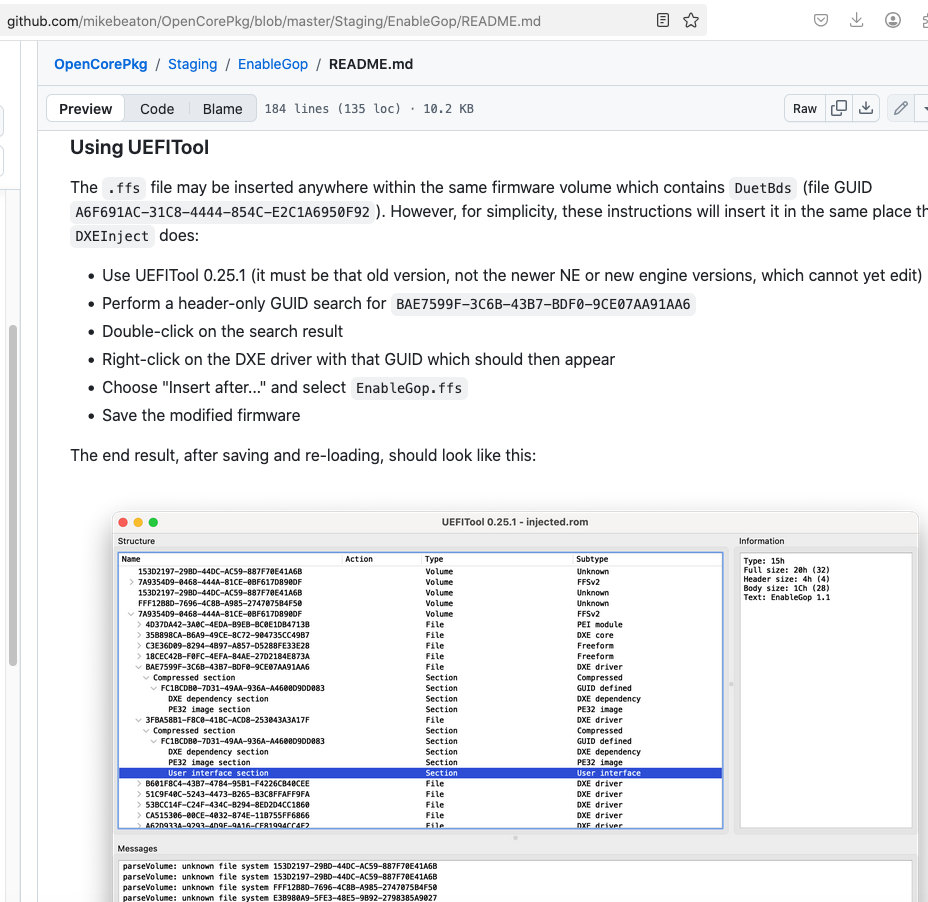This screenshot has height=902, width=928.
Task: Open the EnableGop breadcrumb link
Action: (273, 64)
